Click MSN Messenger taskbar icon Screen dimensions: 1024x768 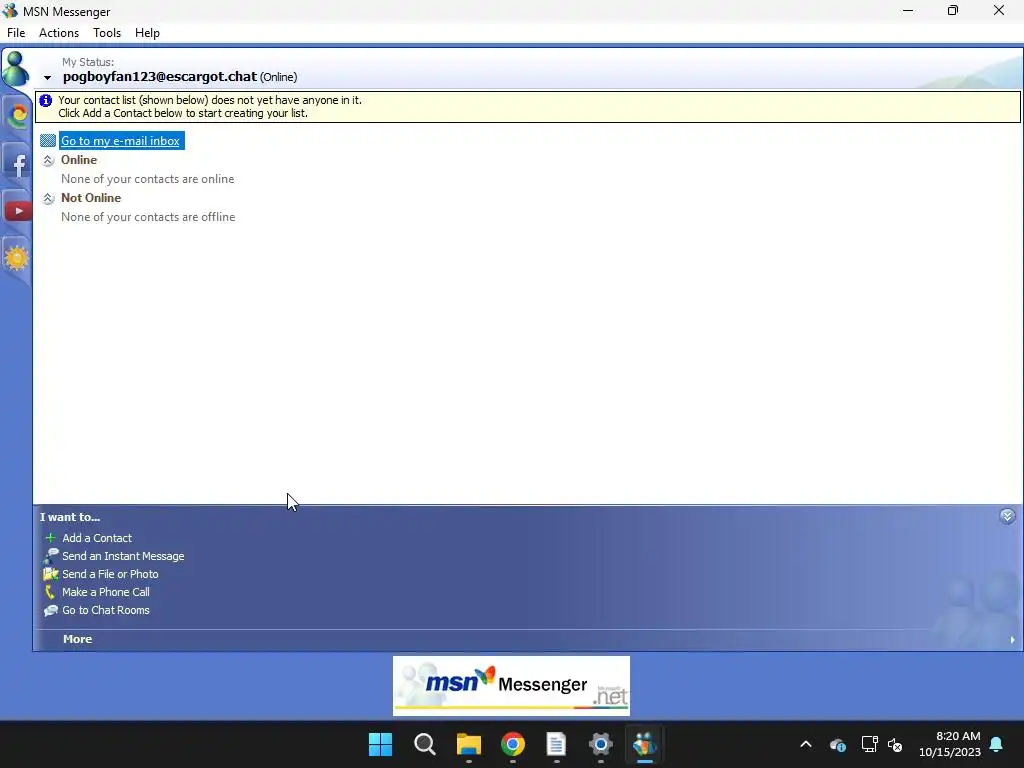645,744
